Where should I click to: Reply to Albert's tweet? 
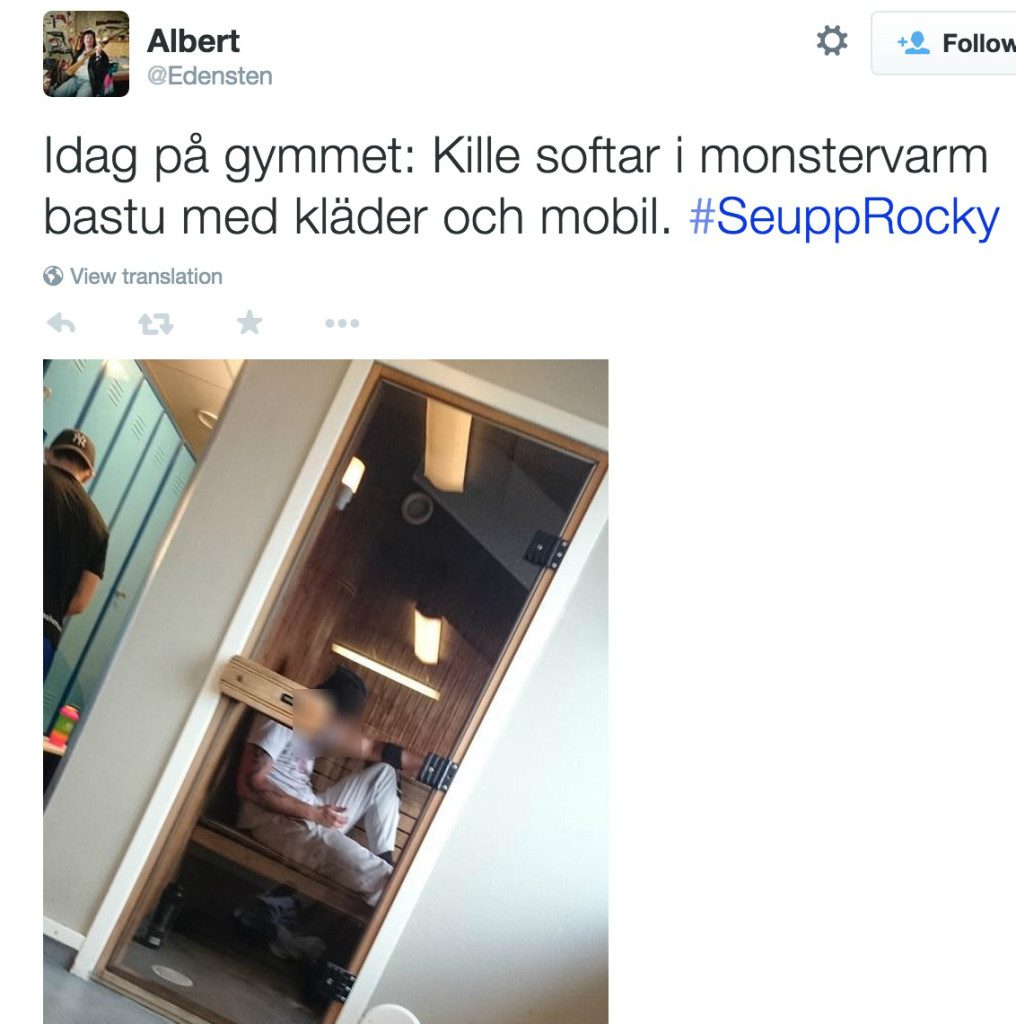pyautogui.click(x=61, y=323)
